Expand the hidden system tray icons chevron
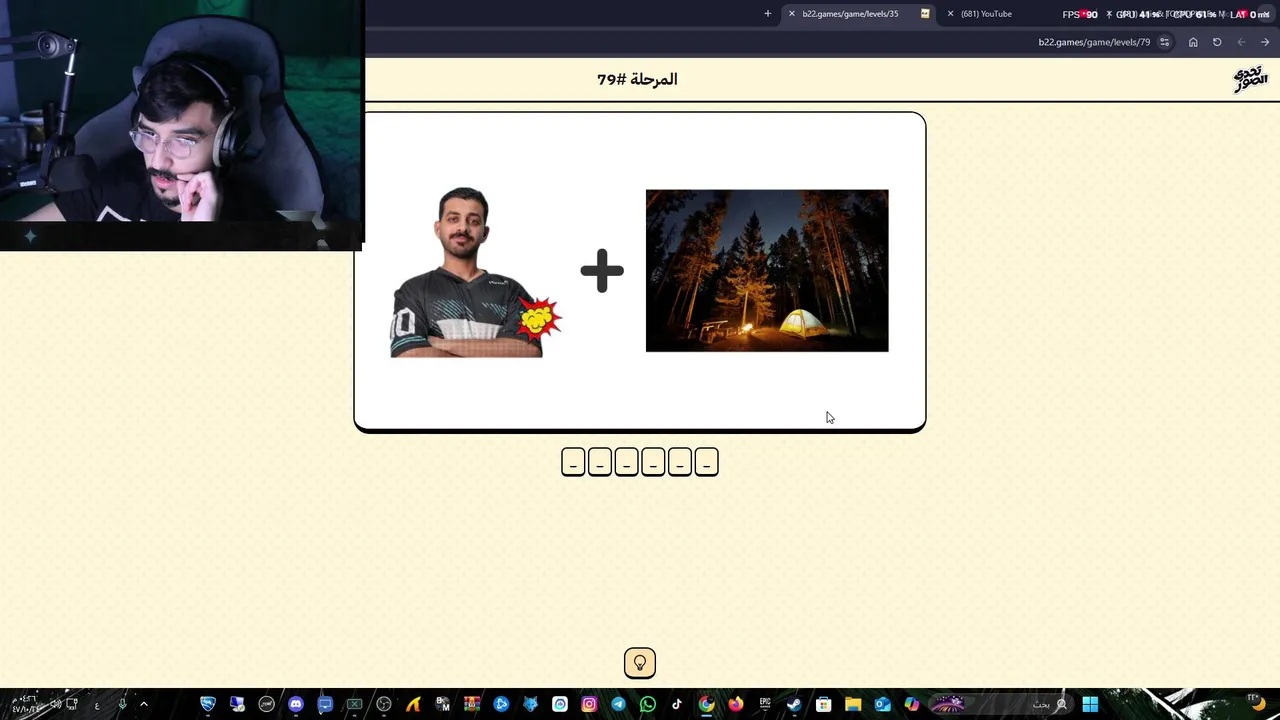Image resolution: width=1280 pixels, height=720 pixels. 144,704
